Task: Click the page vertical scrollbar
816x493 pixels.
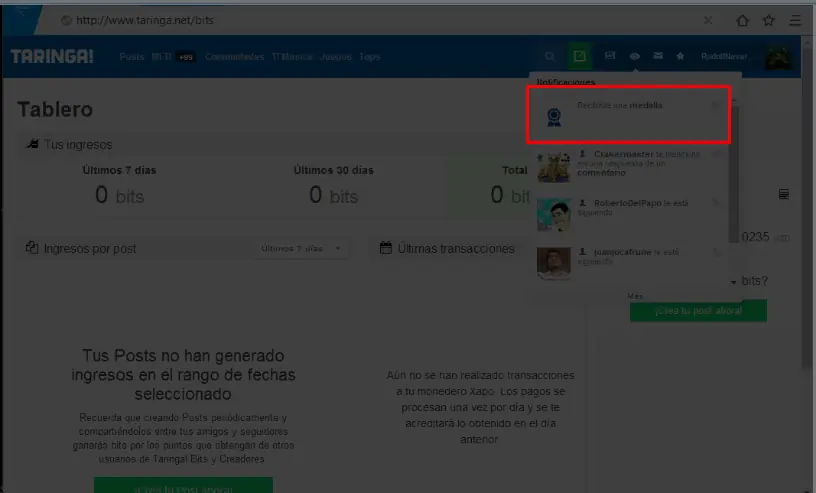Action: tap(808, 208)
